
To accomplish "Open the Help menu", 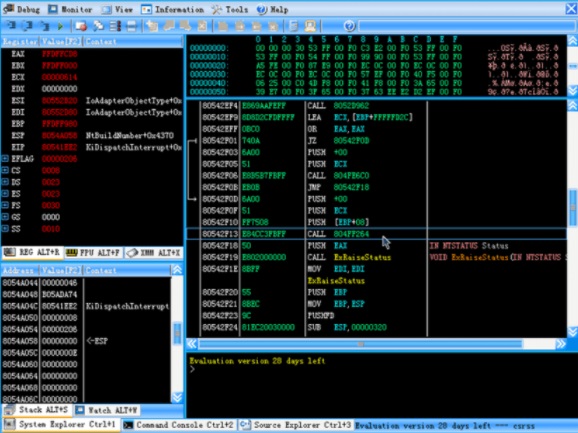I will (x=272, y=9).
